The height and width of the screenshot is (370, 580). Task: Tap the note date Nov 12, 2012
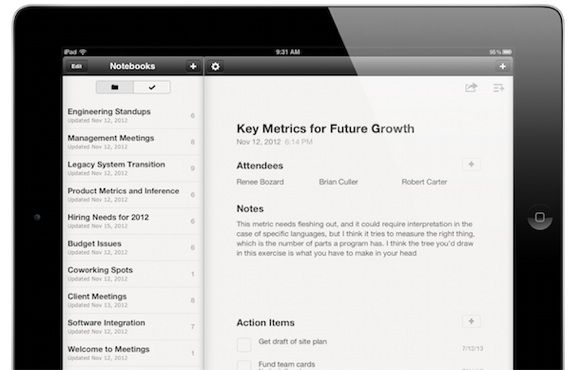pyautogui.click(x=259, y=142)
